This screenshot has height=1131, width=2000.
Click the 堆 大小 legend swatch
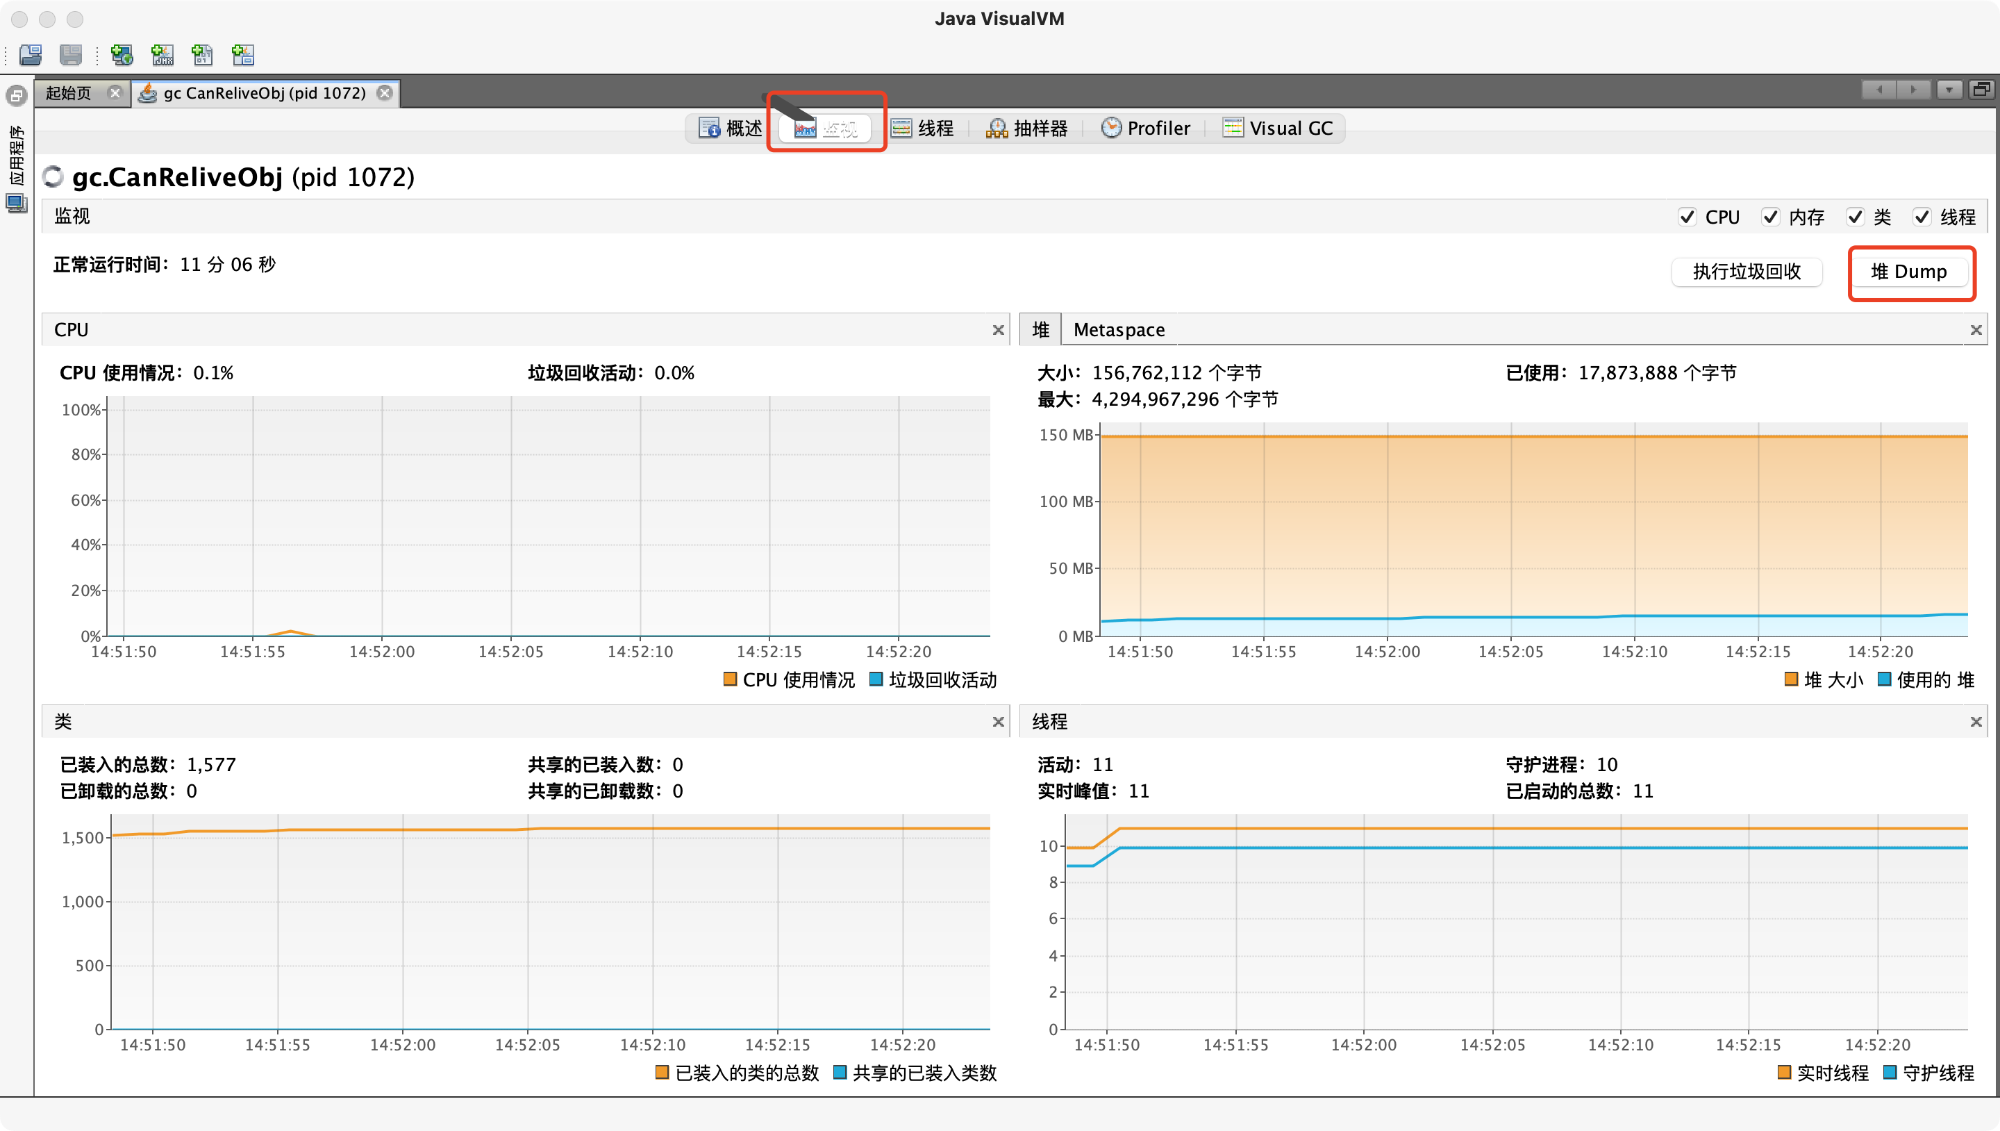[1791, 679]
